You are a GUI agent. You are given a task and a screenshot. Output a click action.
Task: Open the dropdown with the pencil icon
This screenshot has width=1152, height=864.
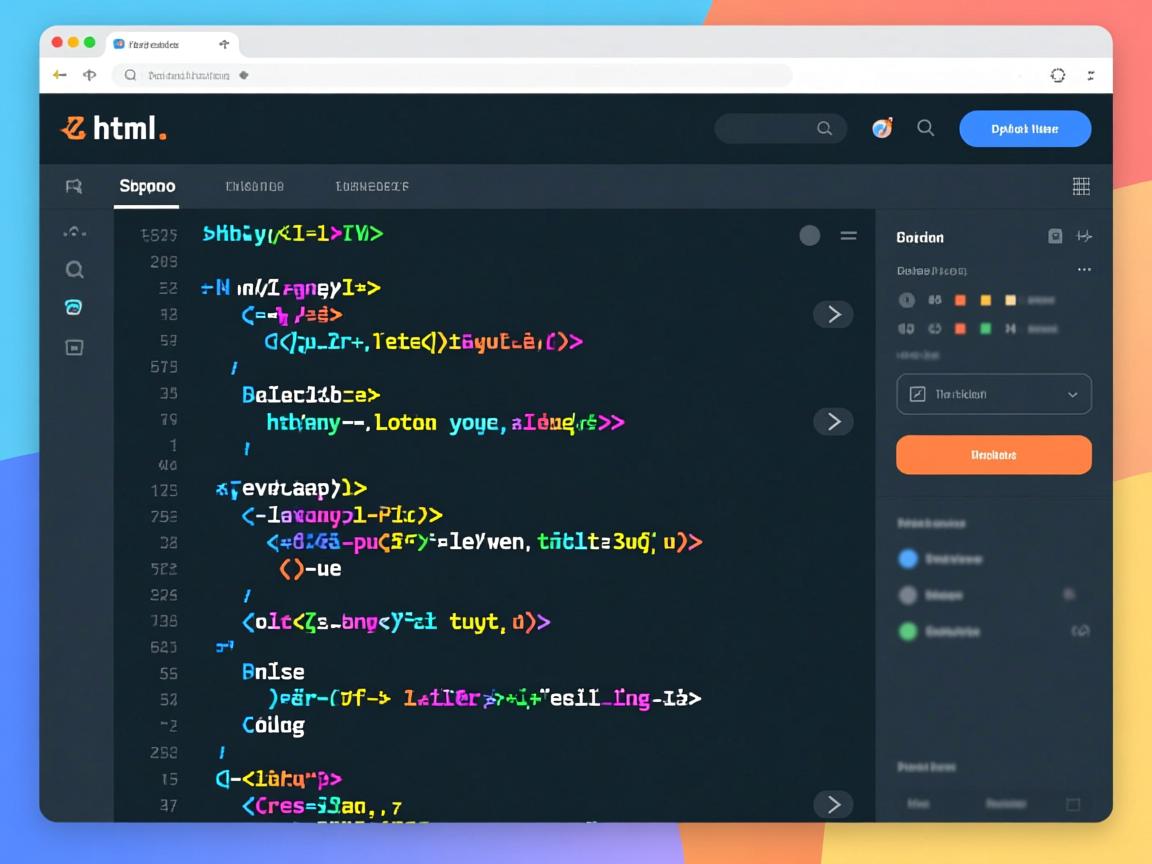click(x=994, y=394)
